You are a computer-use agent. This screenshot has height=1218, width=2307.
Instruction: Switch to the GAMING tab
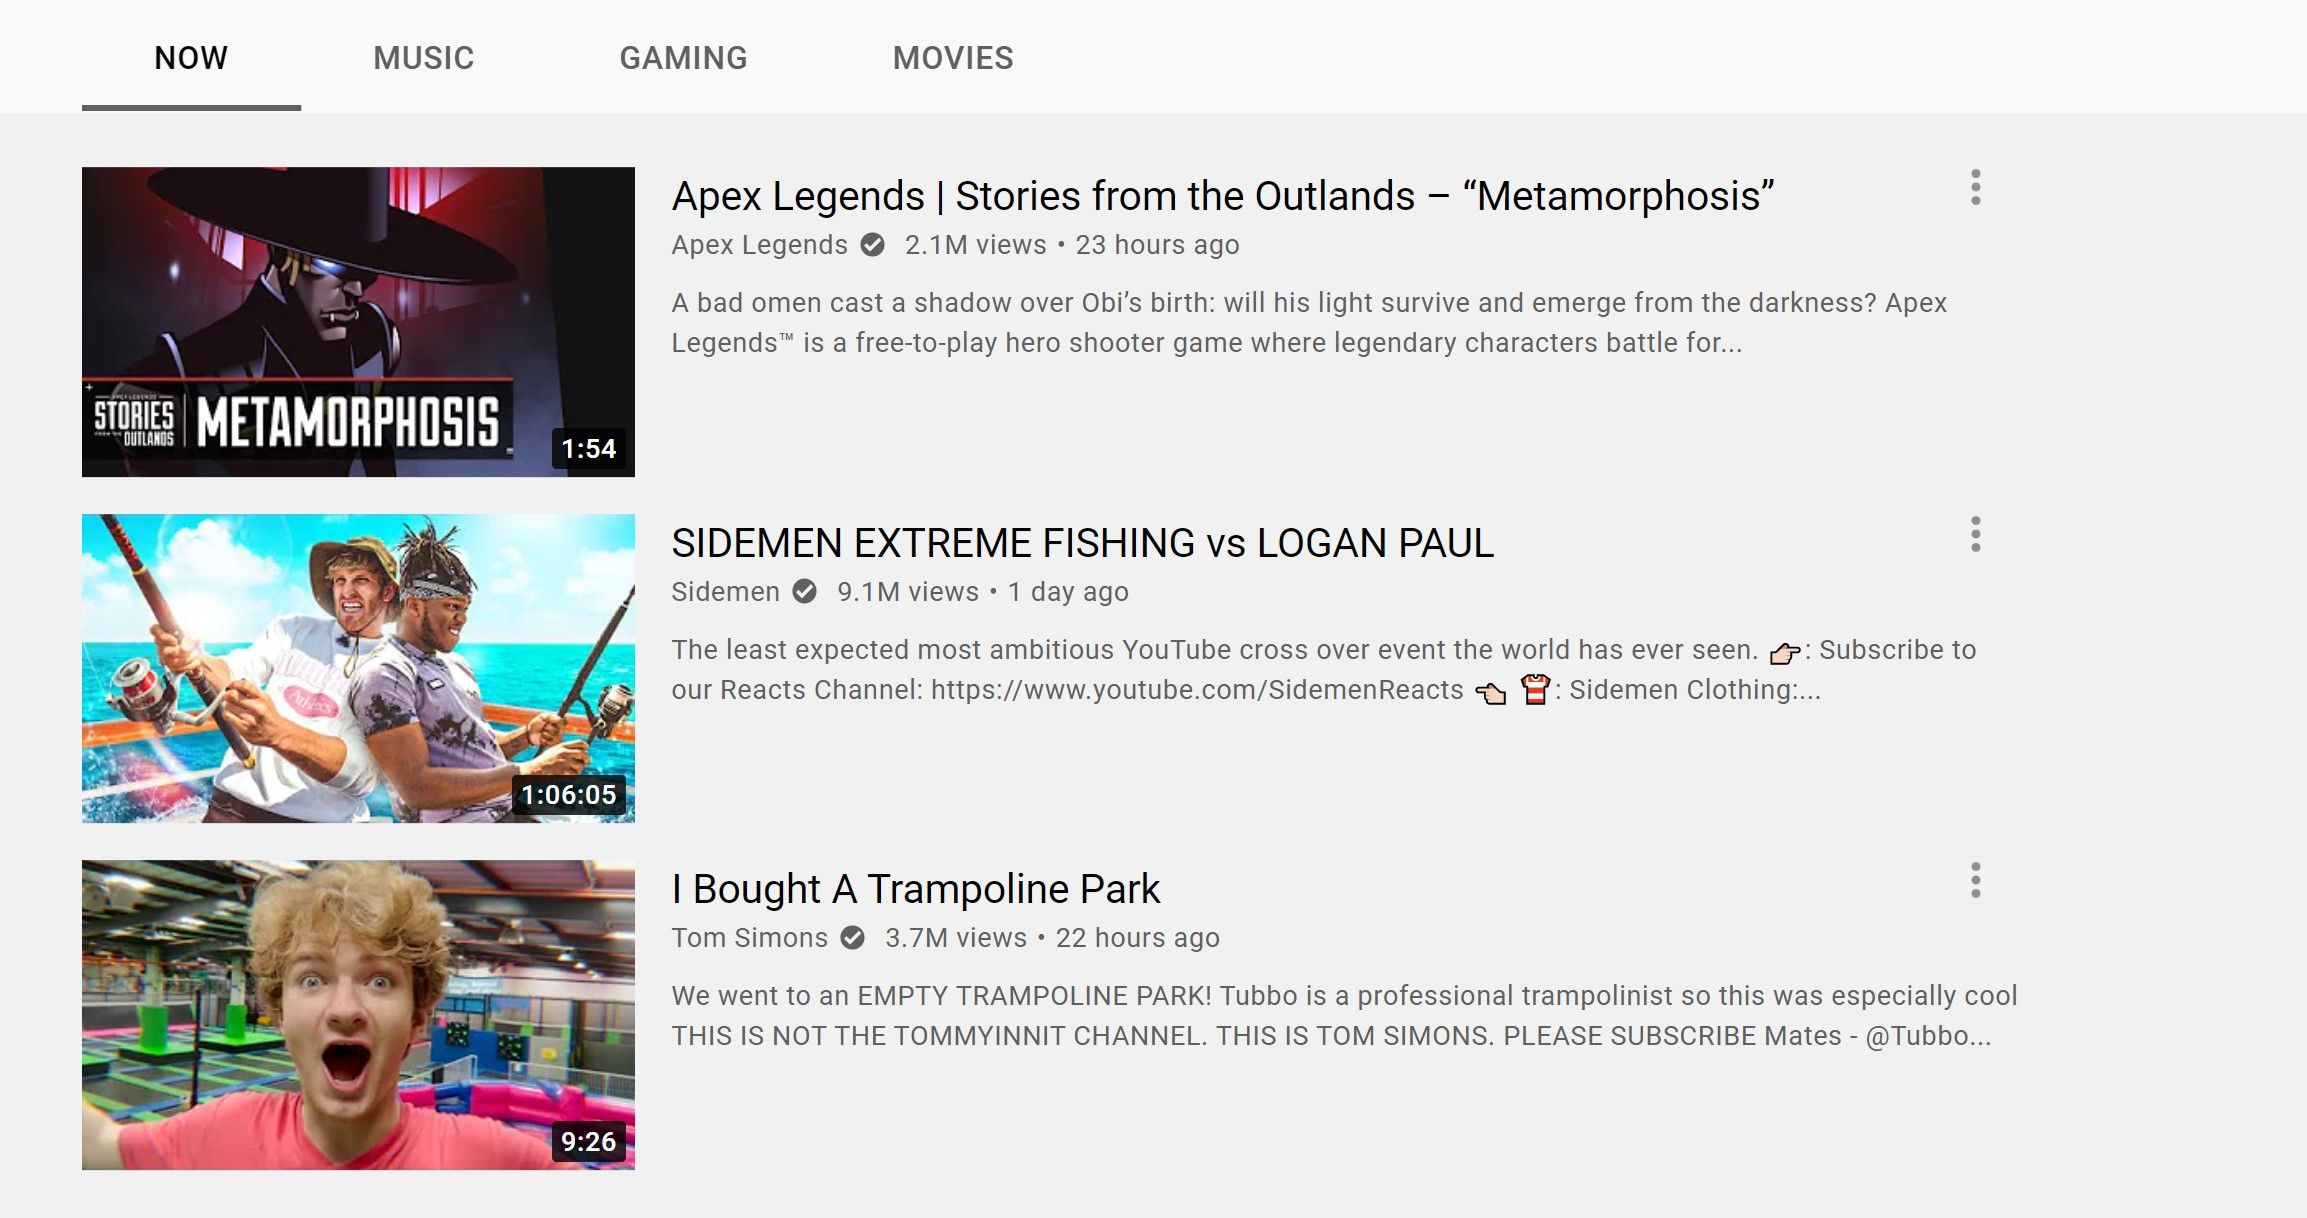[x=684, y=58]
